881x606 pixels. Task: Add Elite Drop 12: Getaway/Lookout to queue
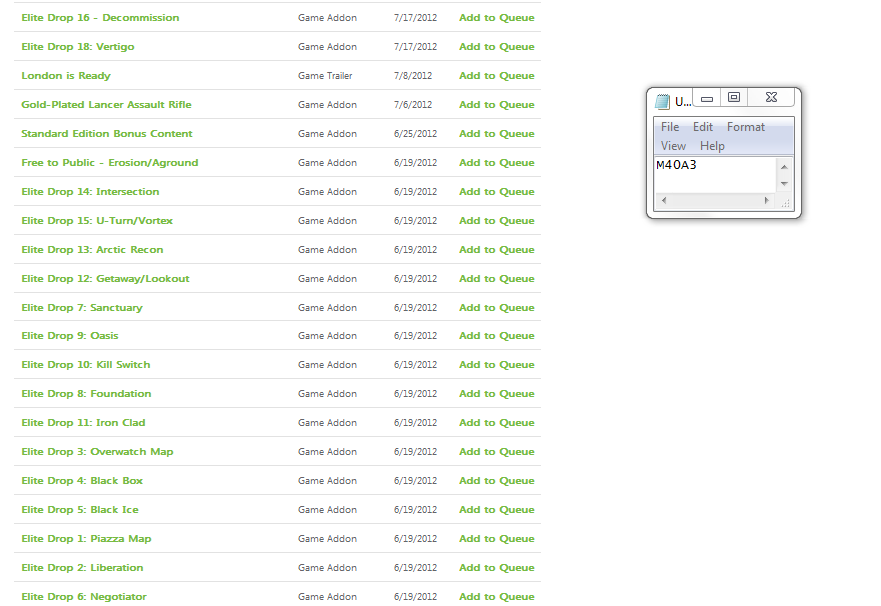coord(497,279)
